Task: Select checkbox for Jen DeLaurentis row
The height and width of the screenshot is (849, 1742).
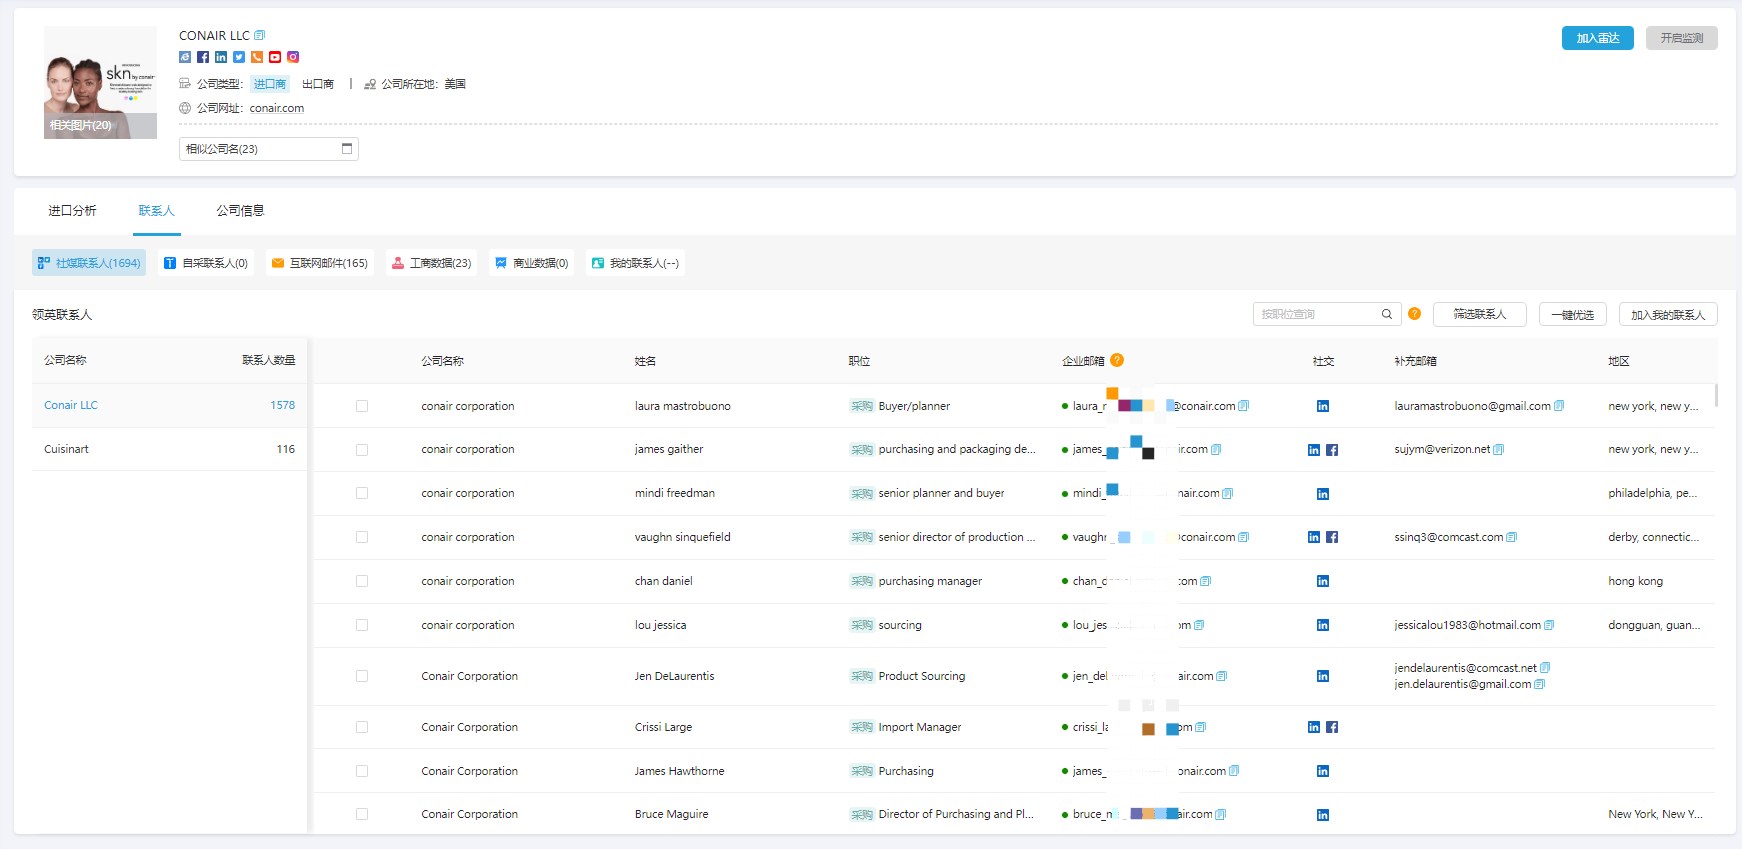Action: click(x=362, y=676)
